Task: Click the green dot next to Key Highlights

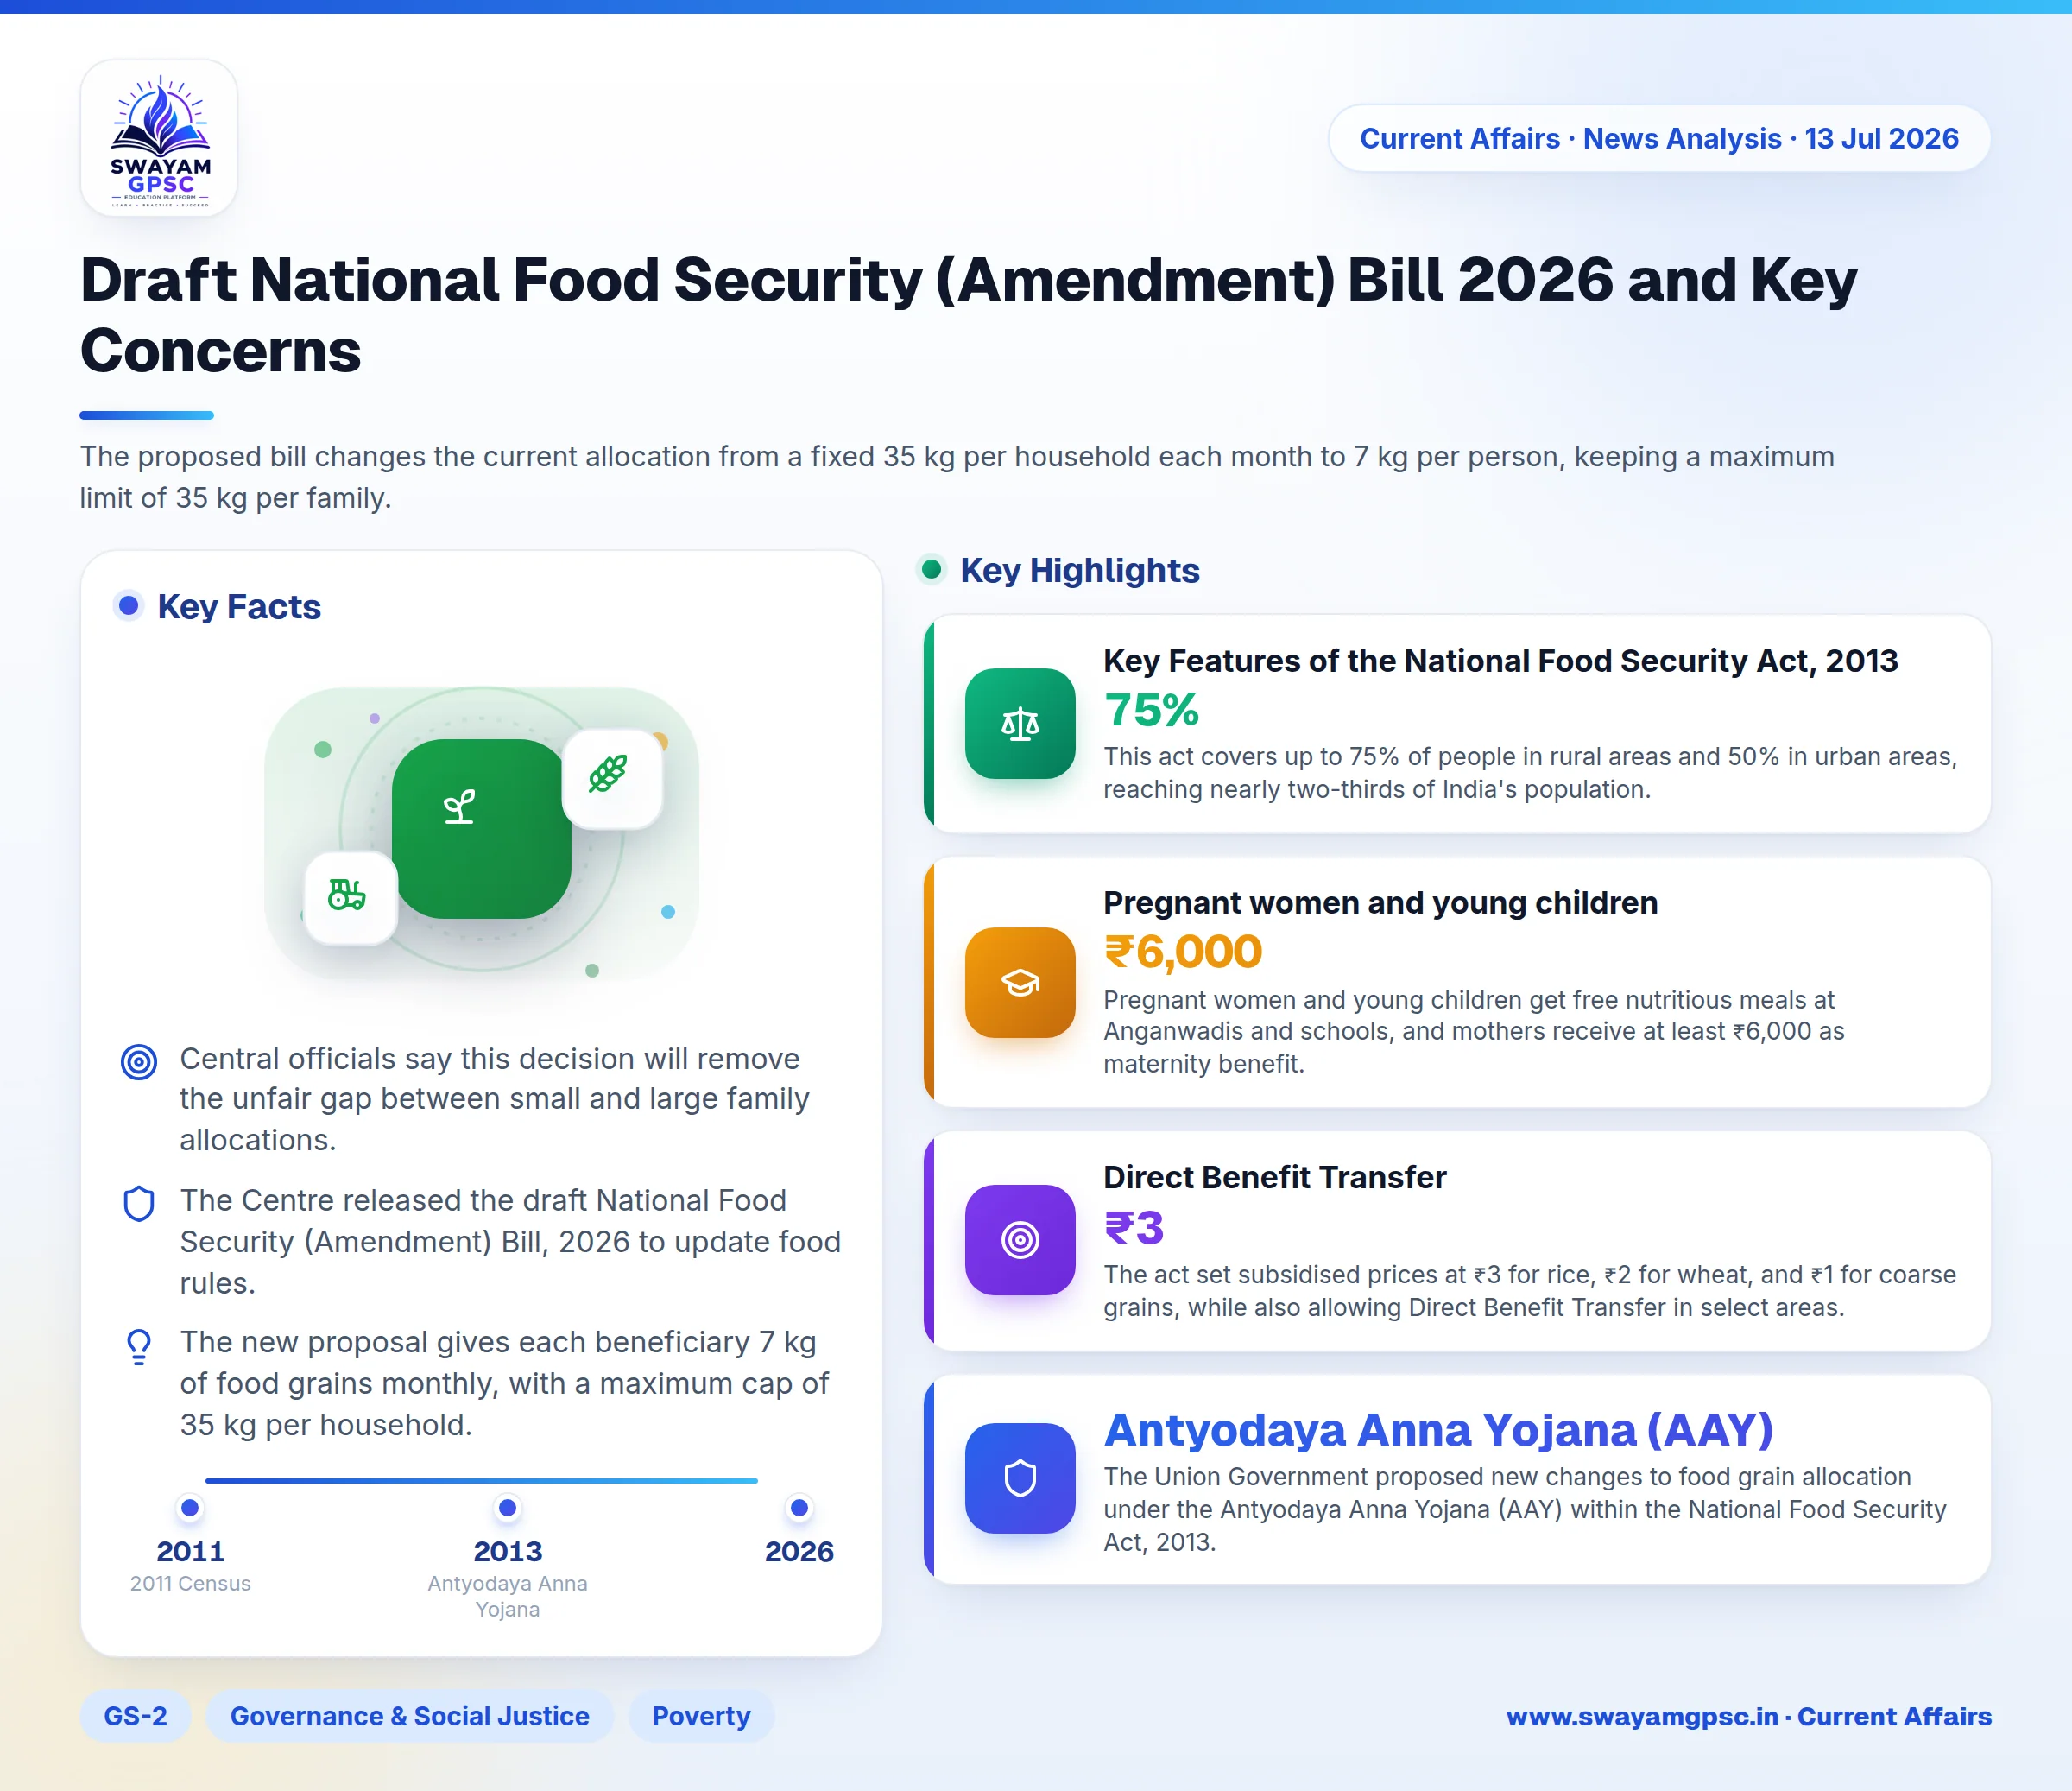Action: click(931, 569)
